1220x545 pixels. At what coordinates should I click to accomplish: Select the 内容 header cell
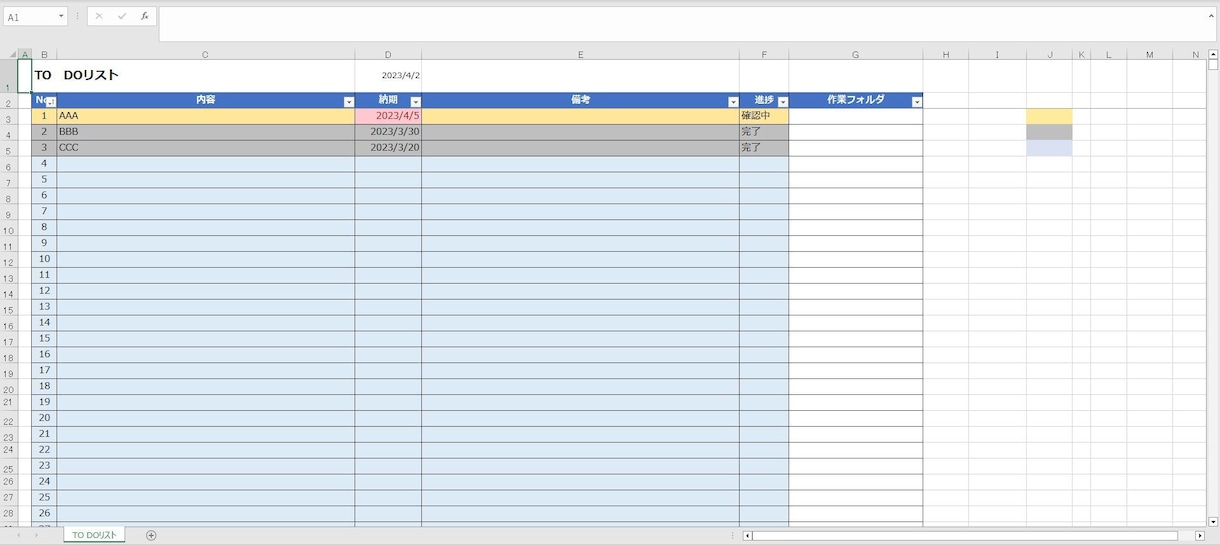tap(205, 100)
